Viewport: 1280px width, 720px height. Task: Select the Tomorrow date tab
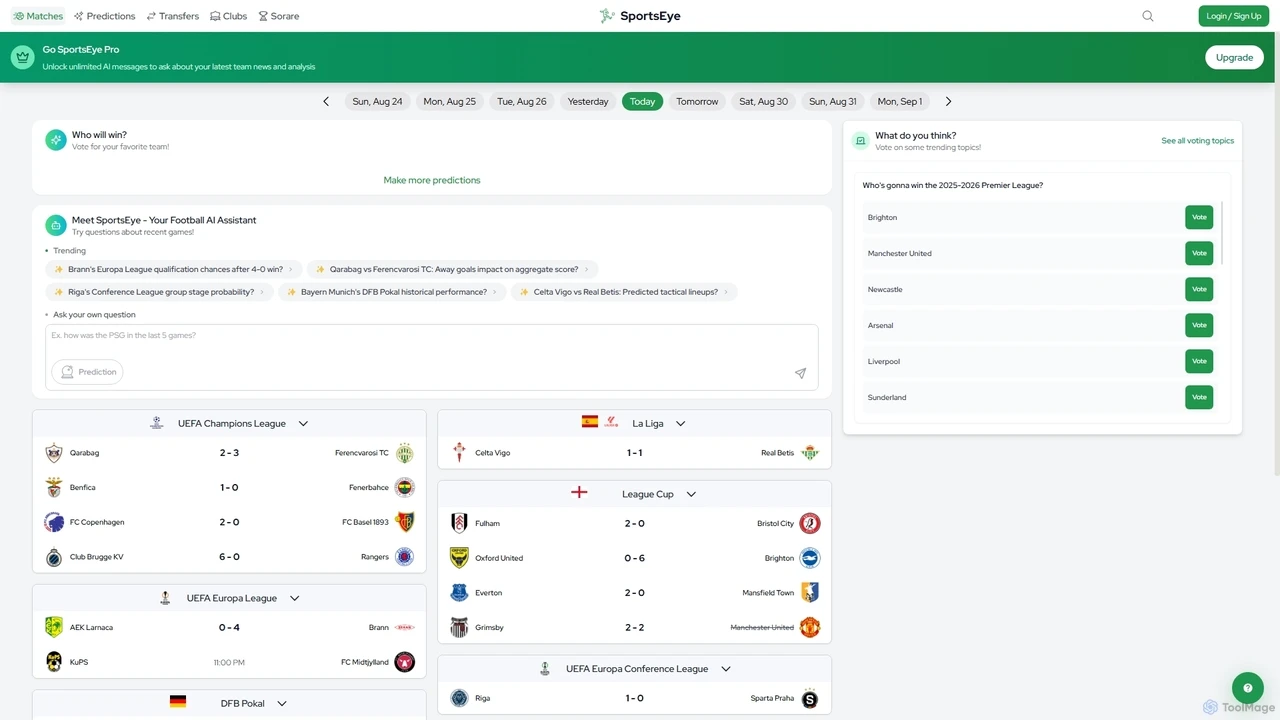point(697,101)
